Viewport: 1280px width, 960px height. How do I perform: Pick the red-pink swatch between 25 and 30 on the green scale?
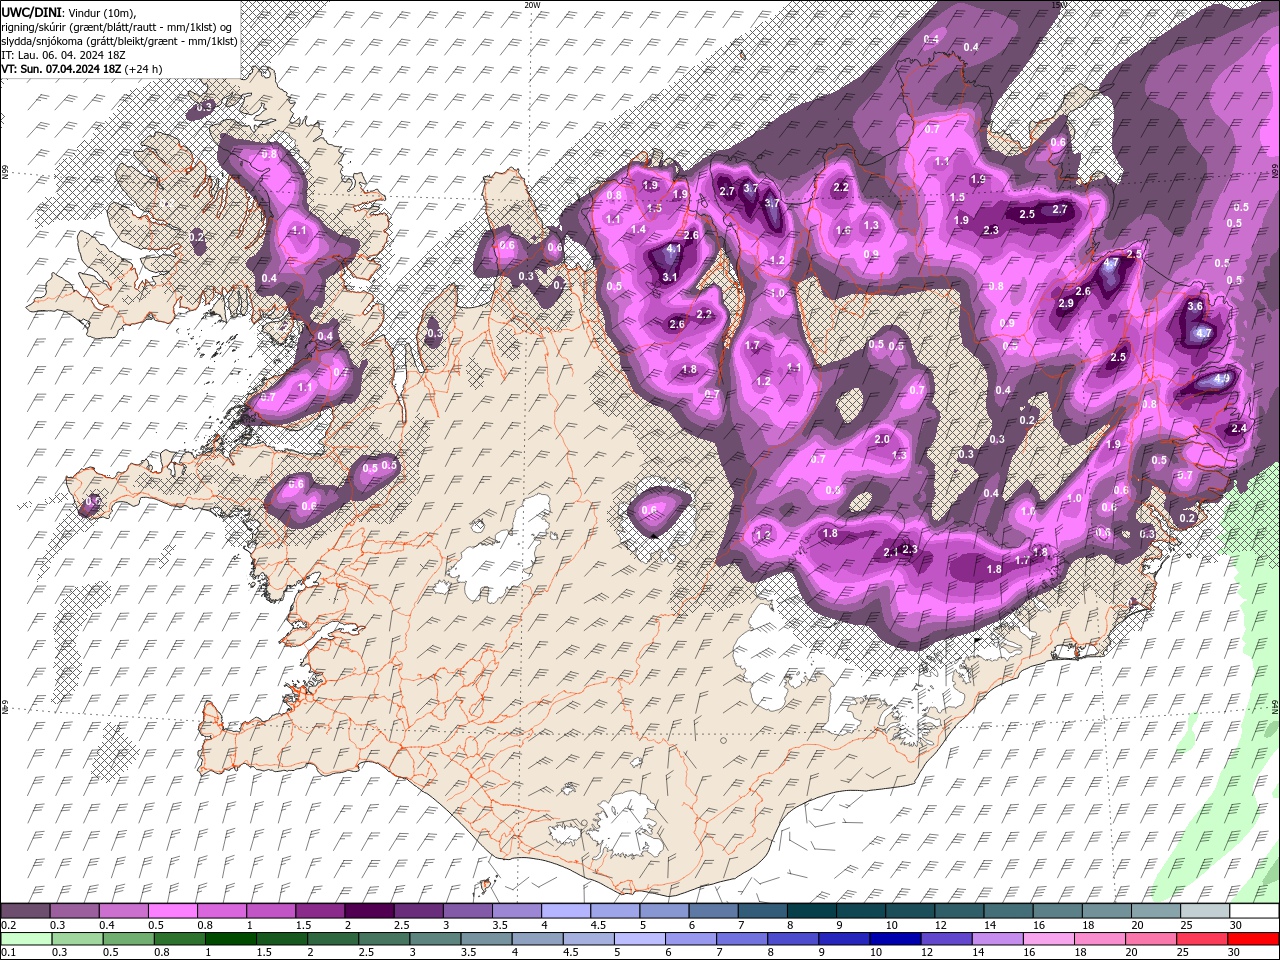click(1202, 939)
